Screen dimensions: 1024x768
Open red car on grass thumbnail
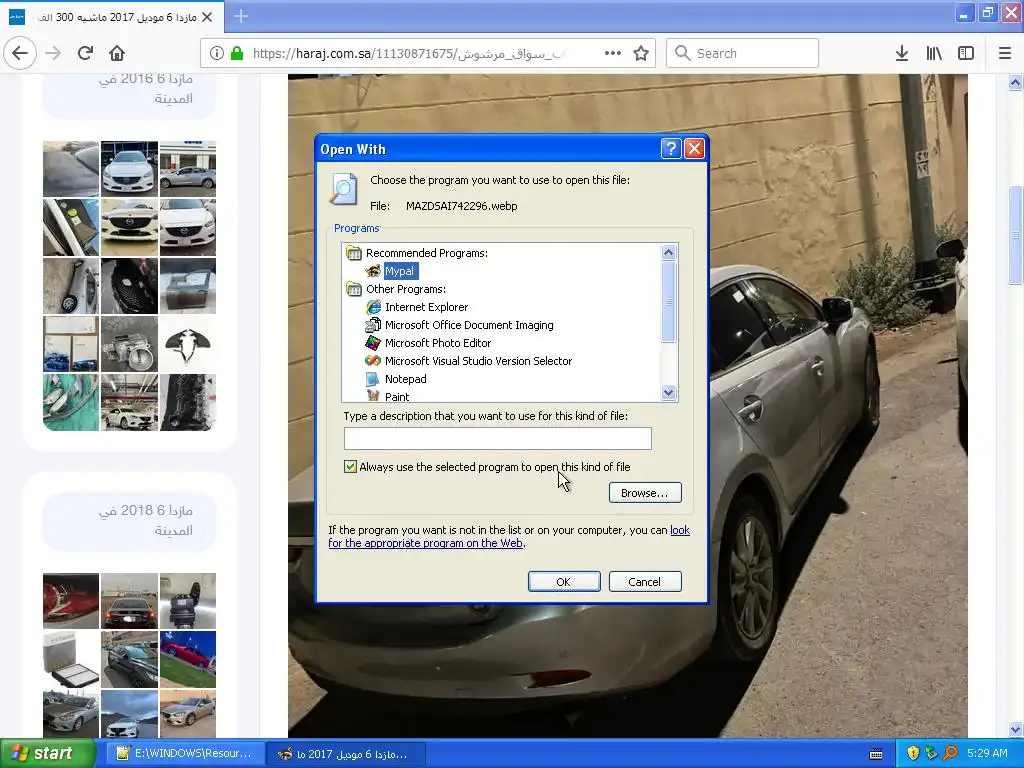click(187, 659)
